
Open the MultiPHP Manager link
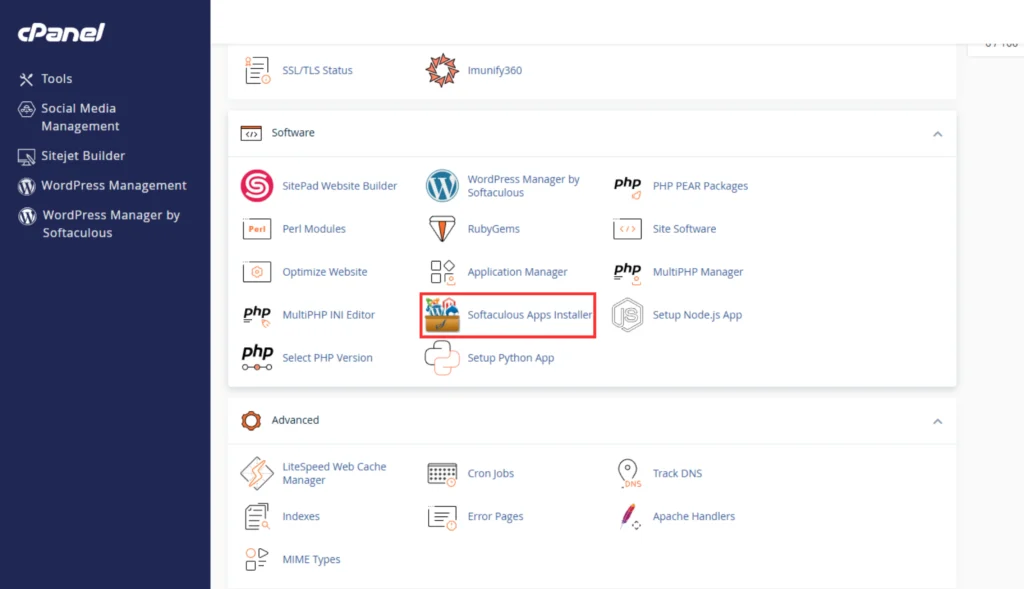point(698,272)
